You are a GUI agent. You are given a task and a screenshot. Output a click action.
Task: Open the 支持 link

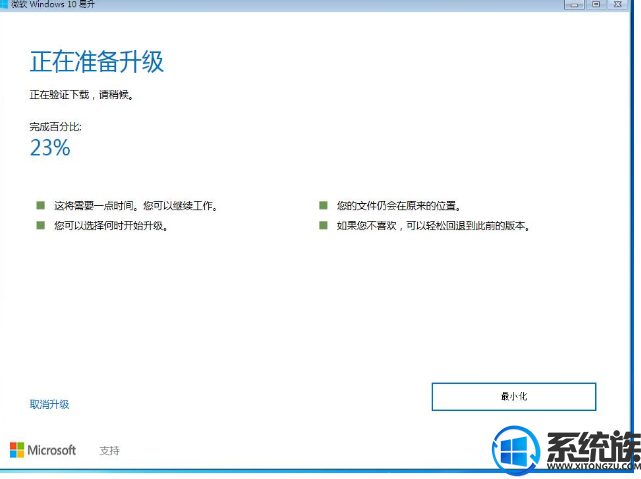pyautogui.click(x=110, y=450)
